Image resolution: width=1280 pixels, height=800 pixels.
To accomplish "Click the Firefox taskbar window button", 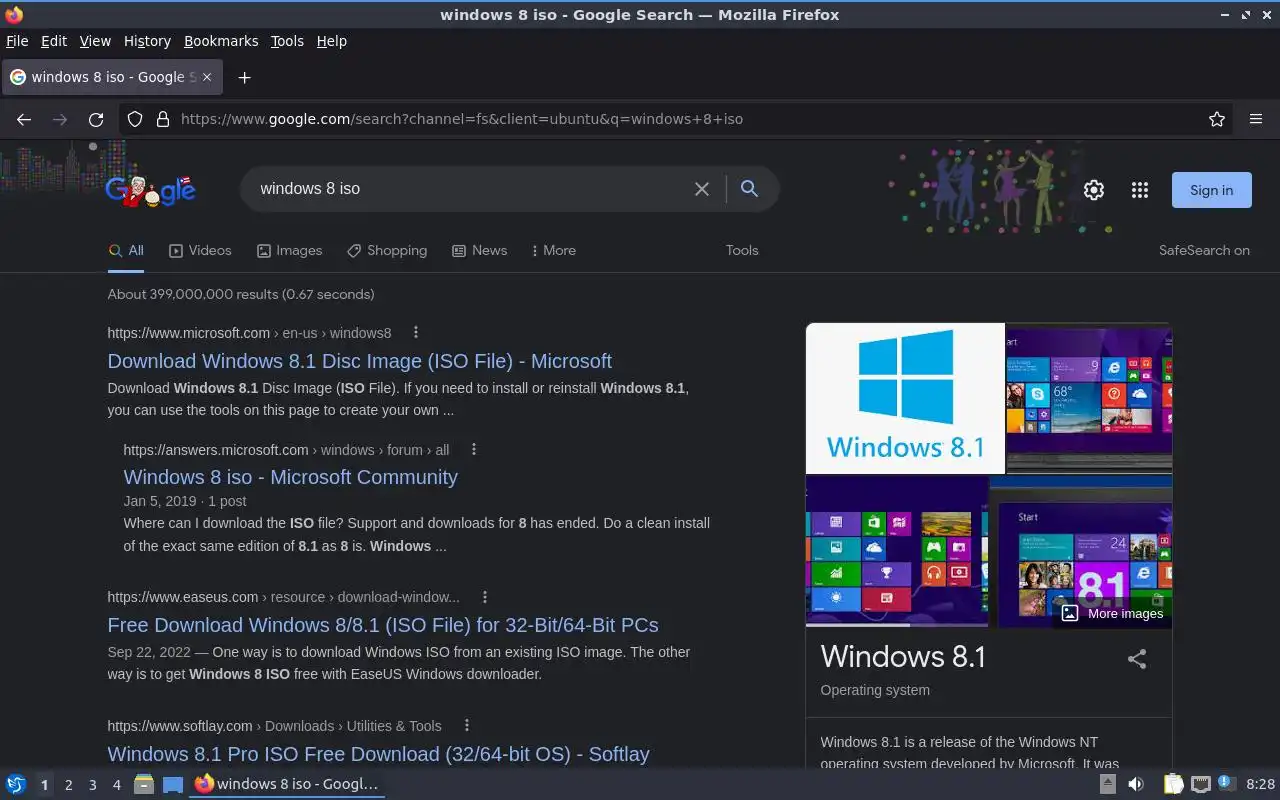I will pyautogui.click(x=287, y=785).
